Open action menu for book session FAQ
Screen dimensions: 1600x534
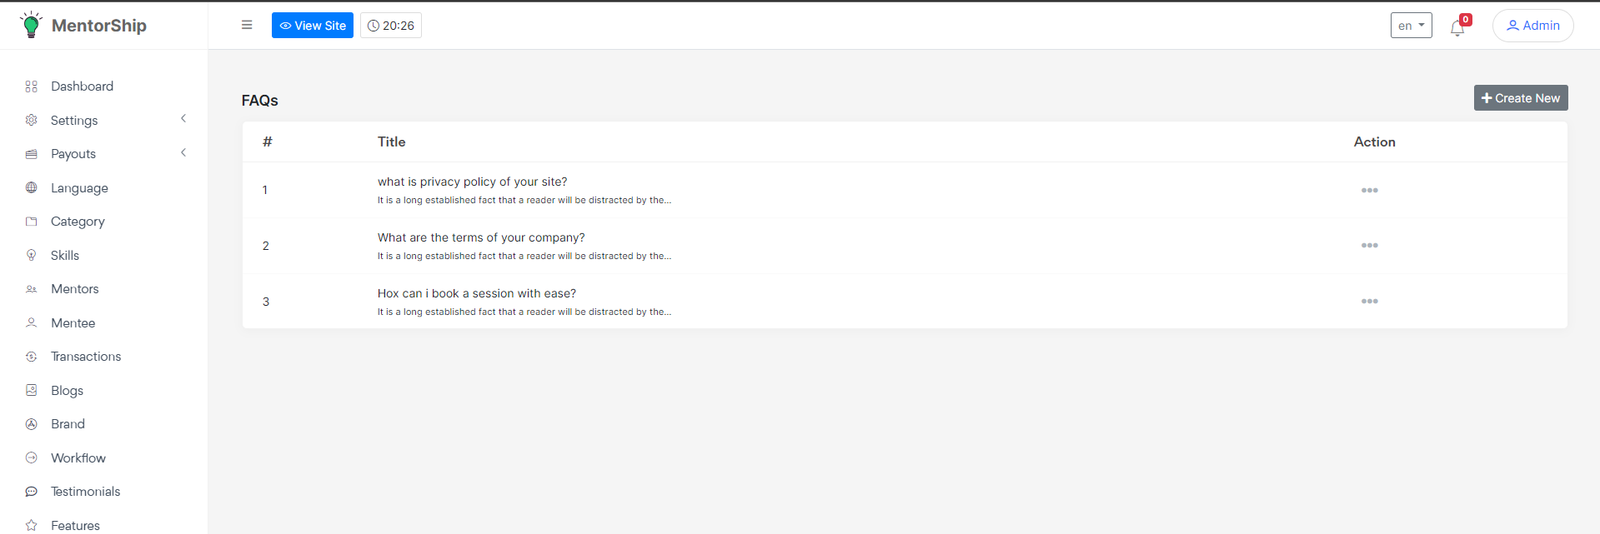(x=1369, y=301)
